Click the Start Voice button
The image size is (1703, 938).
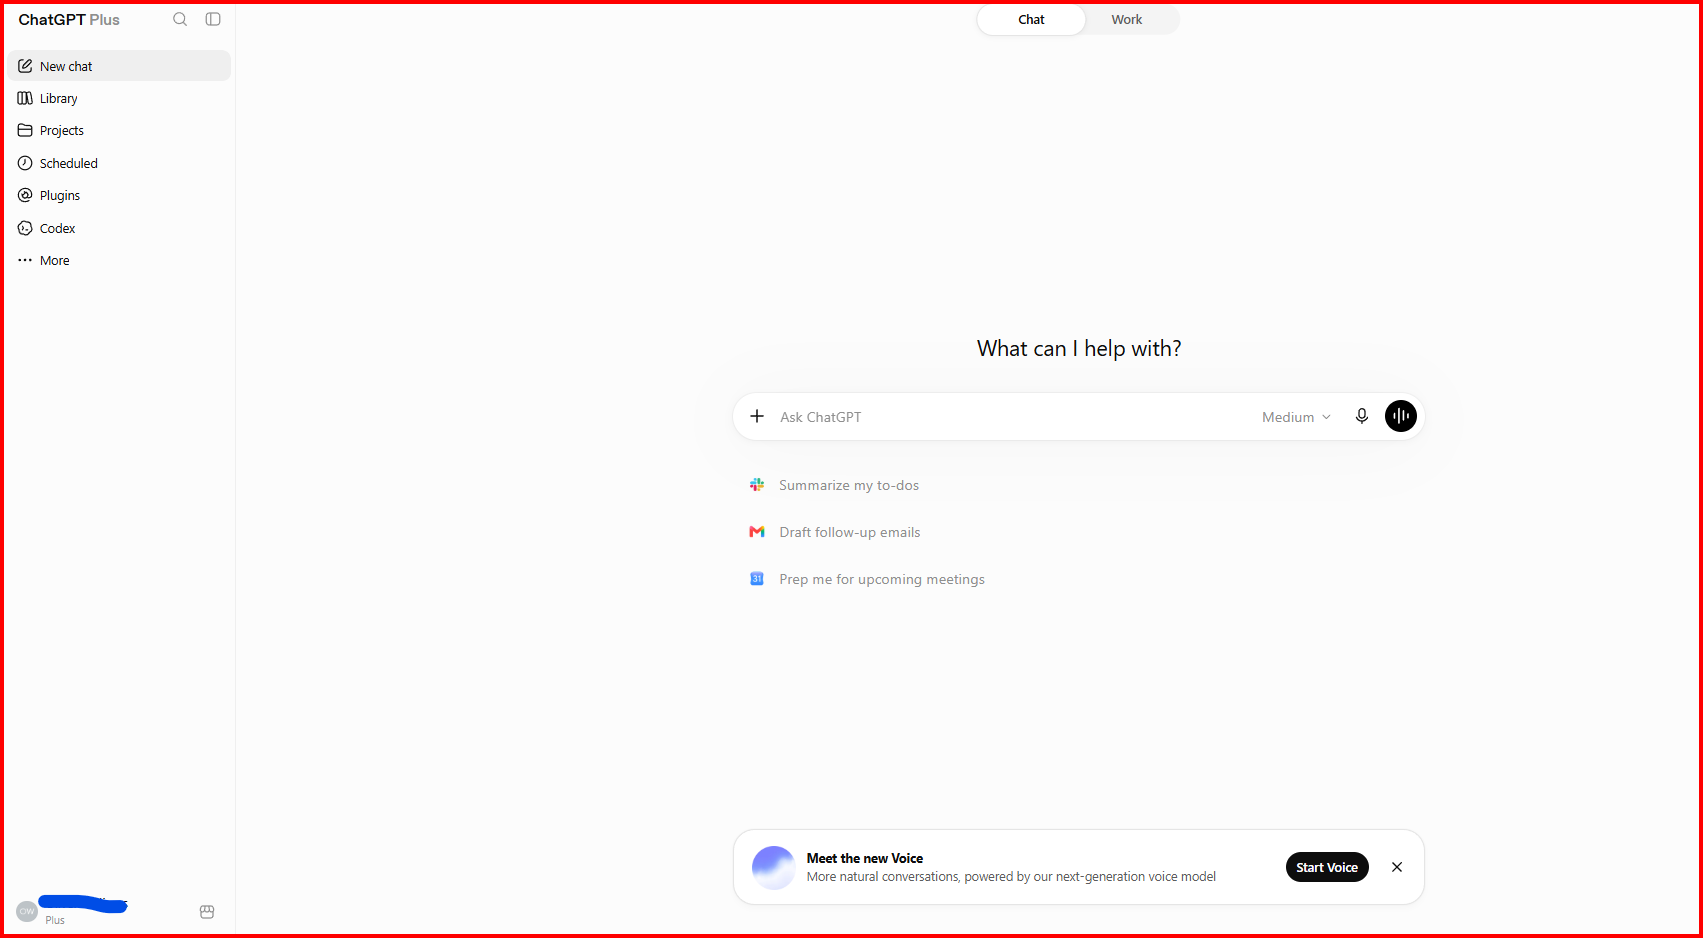click(1327, 867)
